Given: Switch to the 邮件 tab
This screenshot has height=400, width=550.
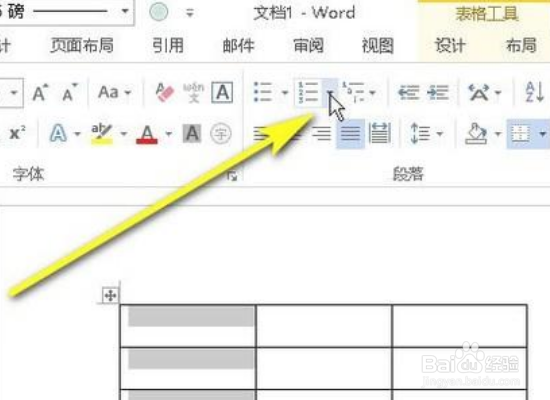Looking at the screenshot, I should pyautogui.click(x=239, y=46).
